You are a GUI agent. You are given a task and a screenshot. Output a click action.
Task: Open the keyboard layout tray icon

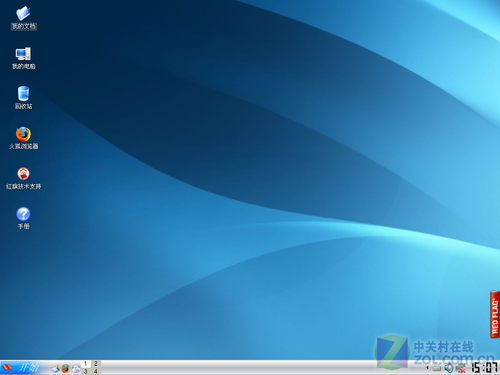point(437,368)
